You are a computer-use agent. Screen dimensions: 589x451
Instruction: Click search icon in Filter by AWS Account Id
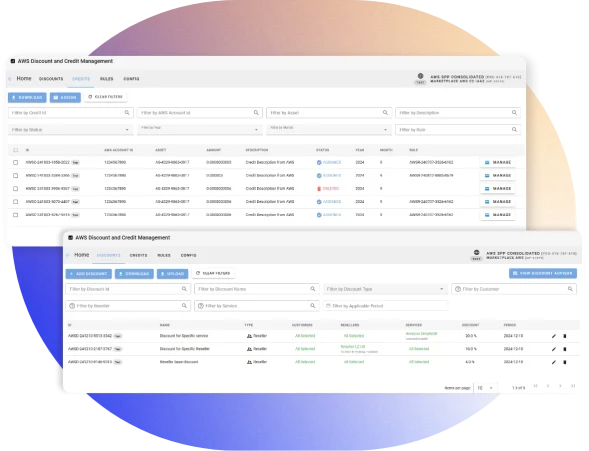(256, 113)
